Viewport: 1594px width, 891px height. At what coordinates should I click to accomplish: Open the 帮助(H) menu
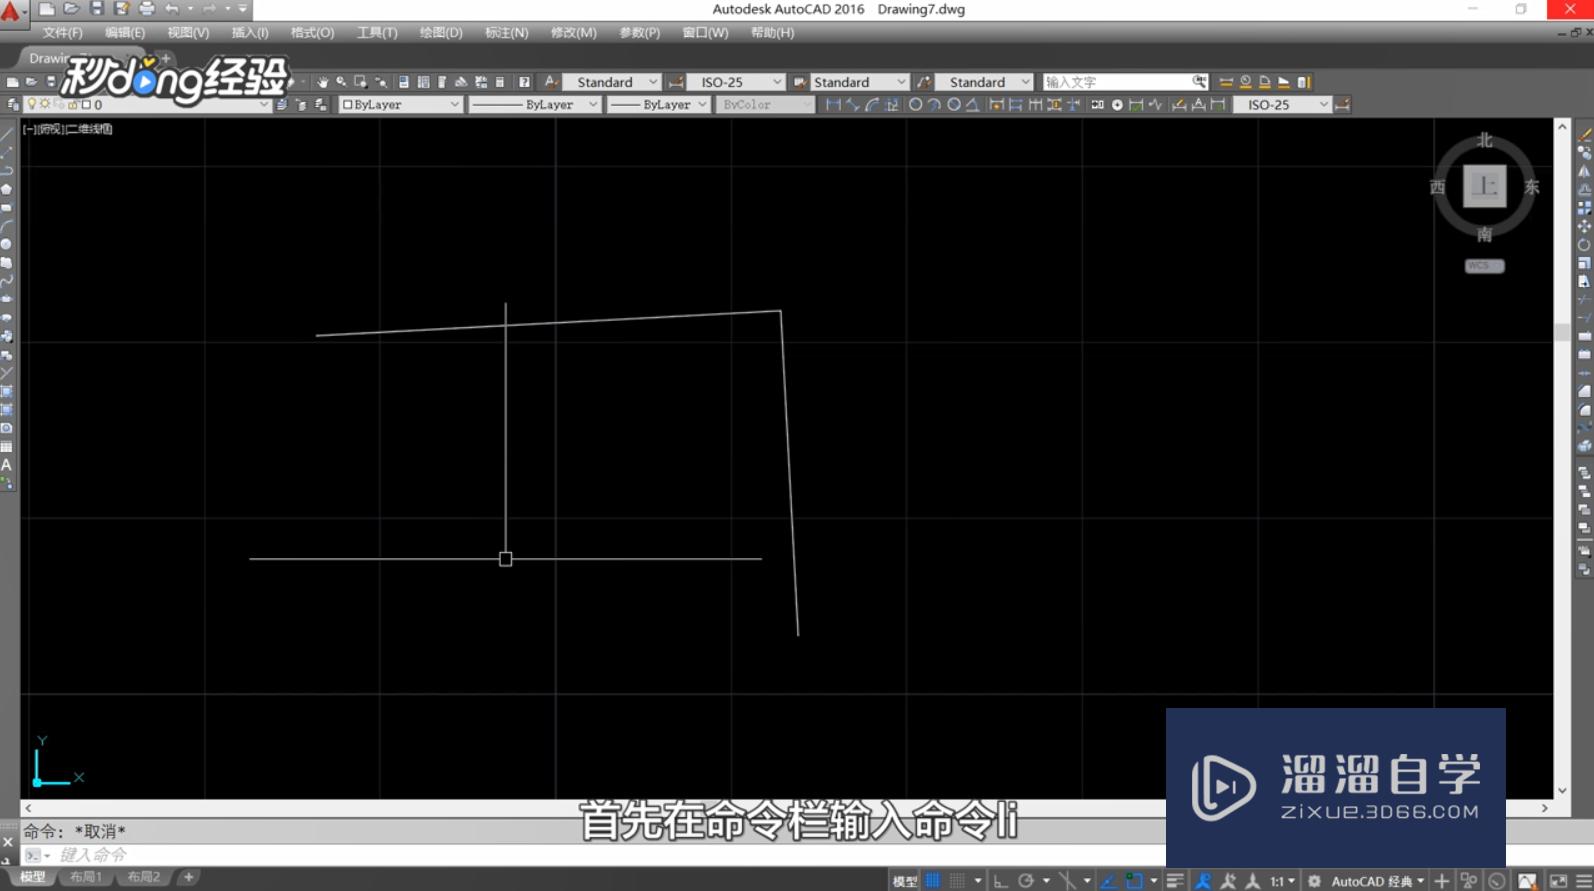coord(773,33)
